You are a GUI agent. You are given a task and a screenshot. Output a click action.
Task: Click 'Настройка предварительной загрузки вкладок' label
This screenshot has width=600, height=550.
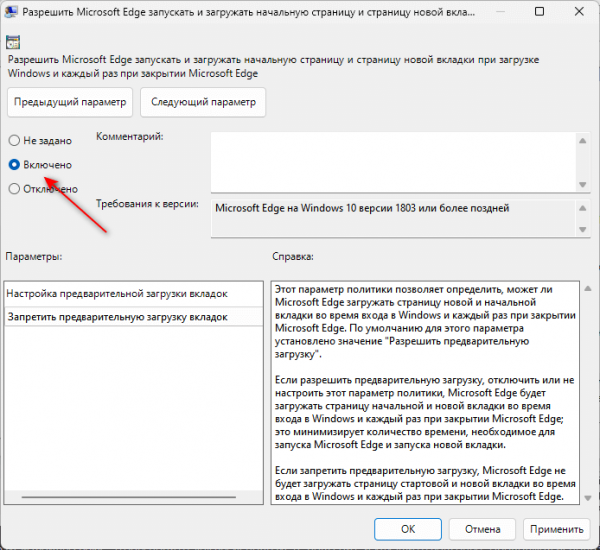click(117, 294)
